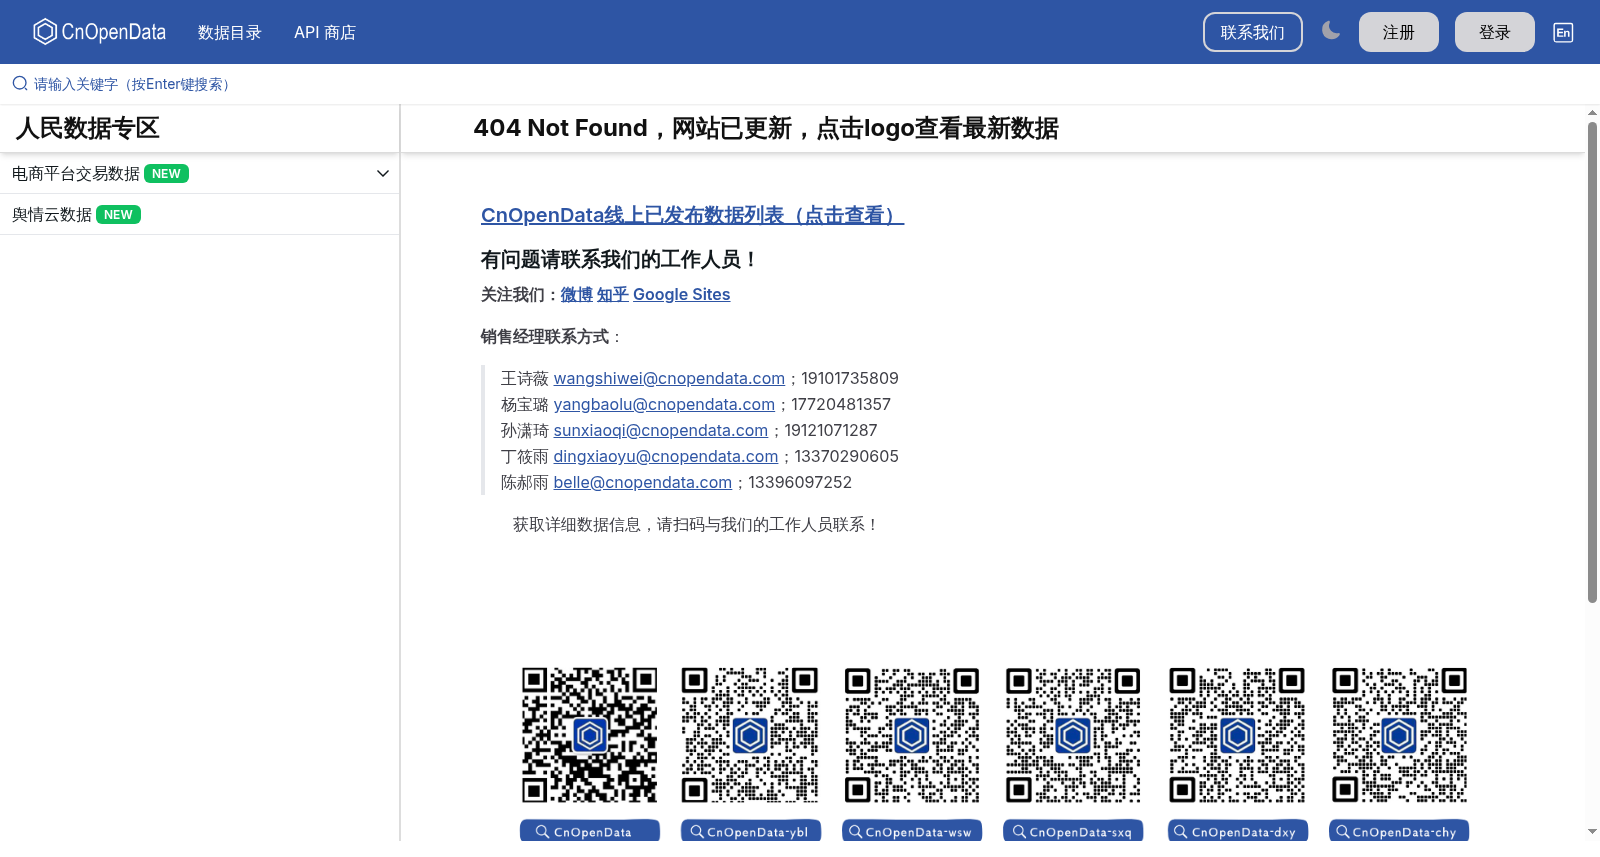Switch language with En icon
This screenshot has width=1600, height=857.
pos(1563,32)
